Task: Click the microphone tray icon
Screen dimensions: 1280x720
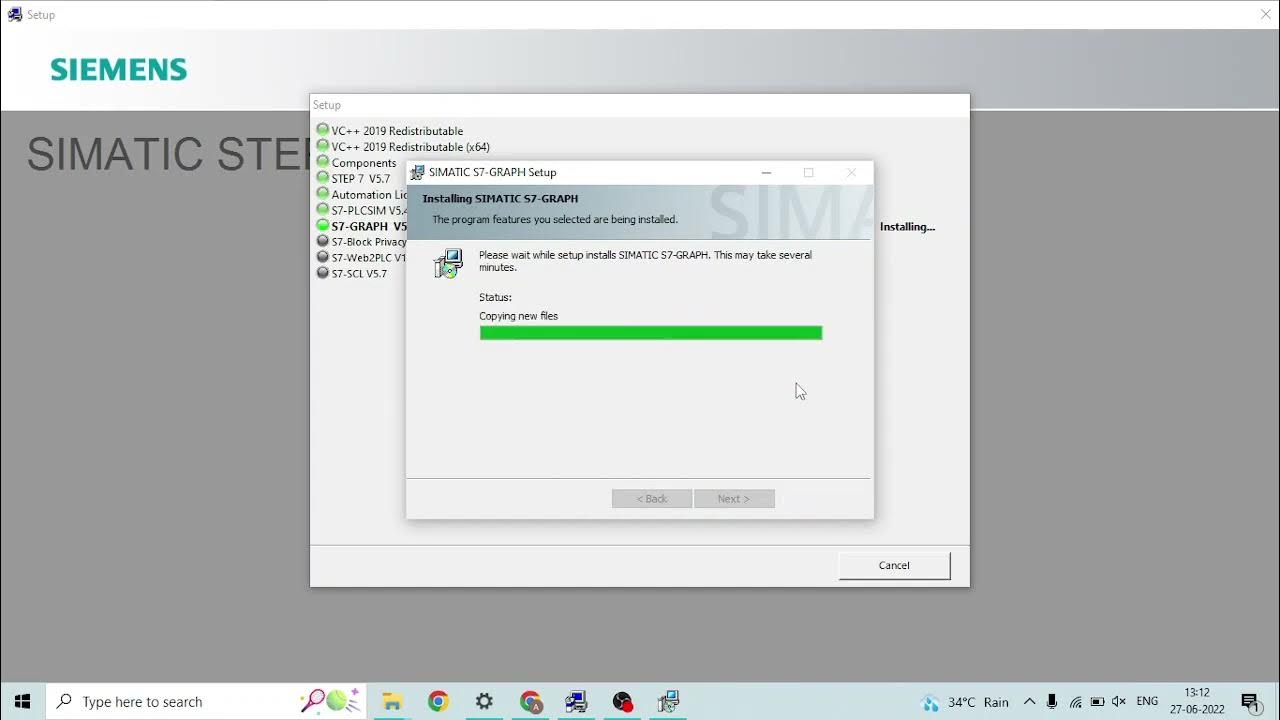Action: point(1052,702)
